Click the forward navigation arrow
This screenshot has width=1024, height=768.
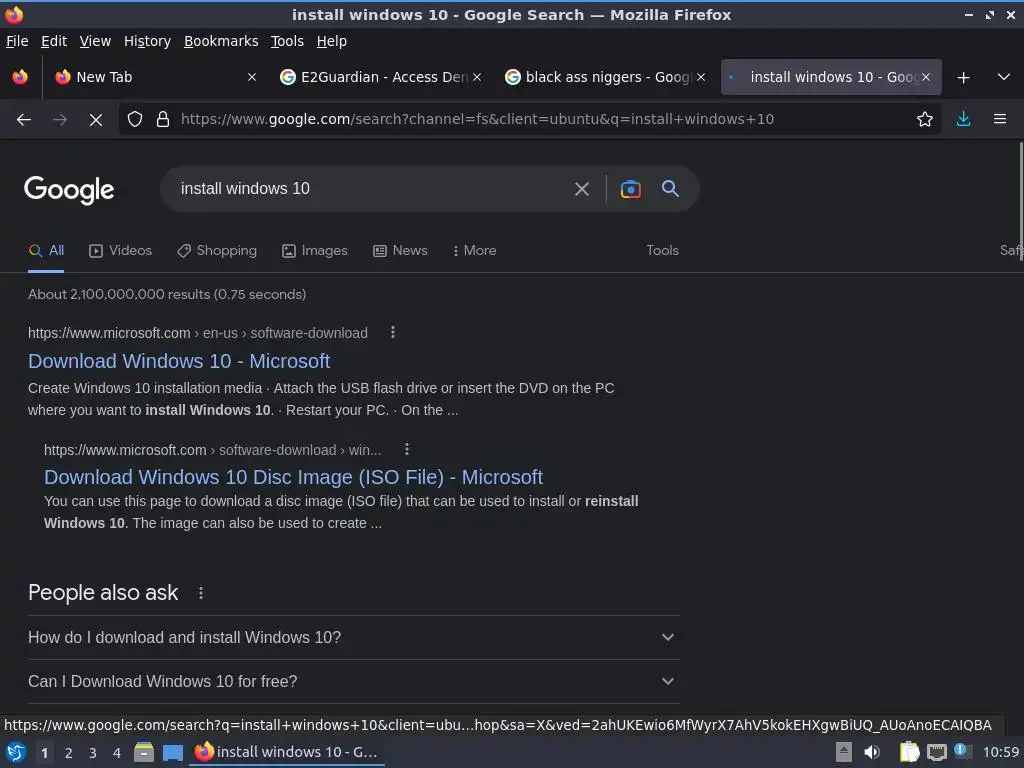(59, 120)
